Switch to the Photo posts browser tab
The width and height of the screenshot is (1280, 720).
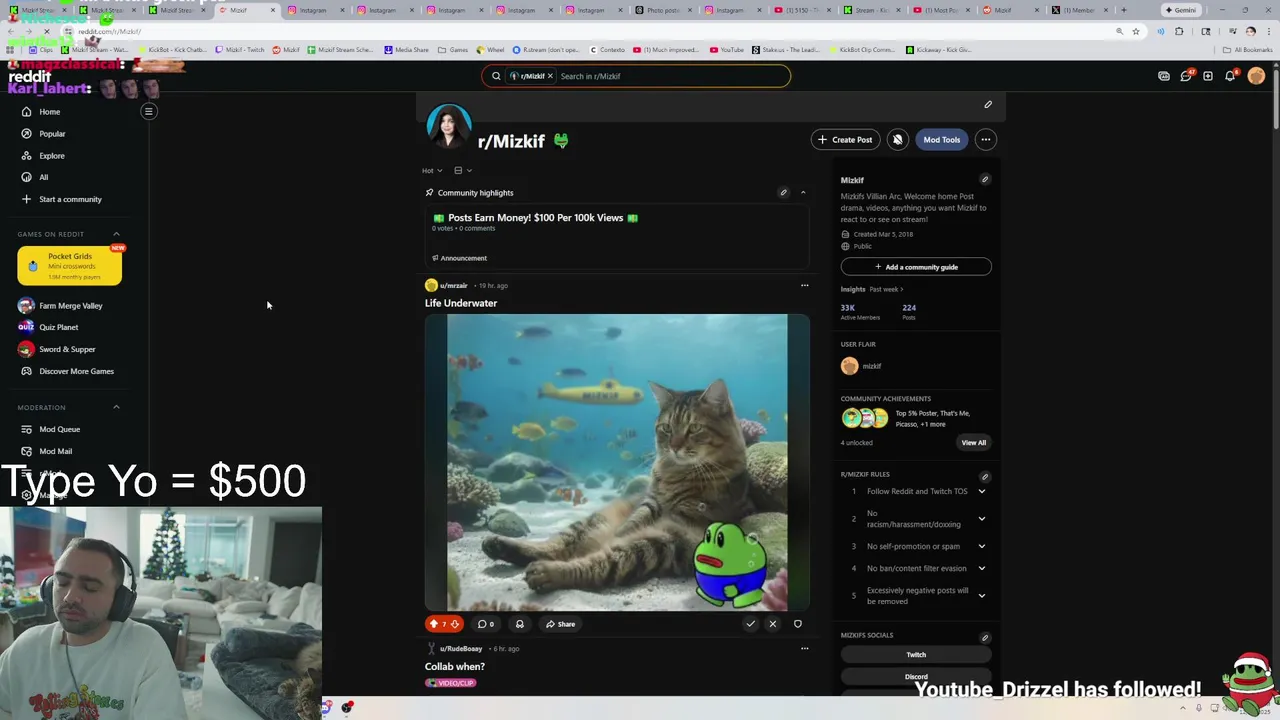[663, 10]
